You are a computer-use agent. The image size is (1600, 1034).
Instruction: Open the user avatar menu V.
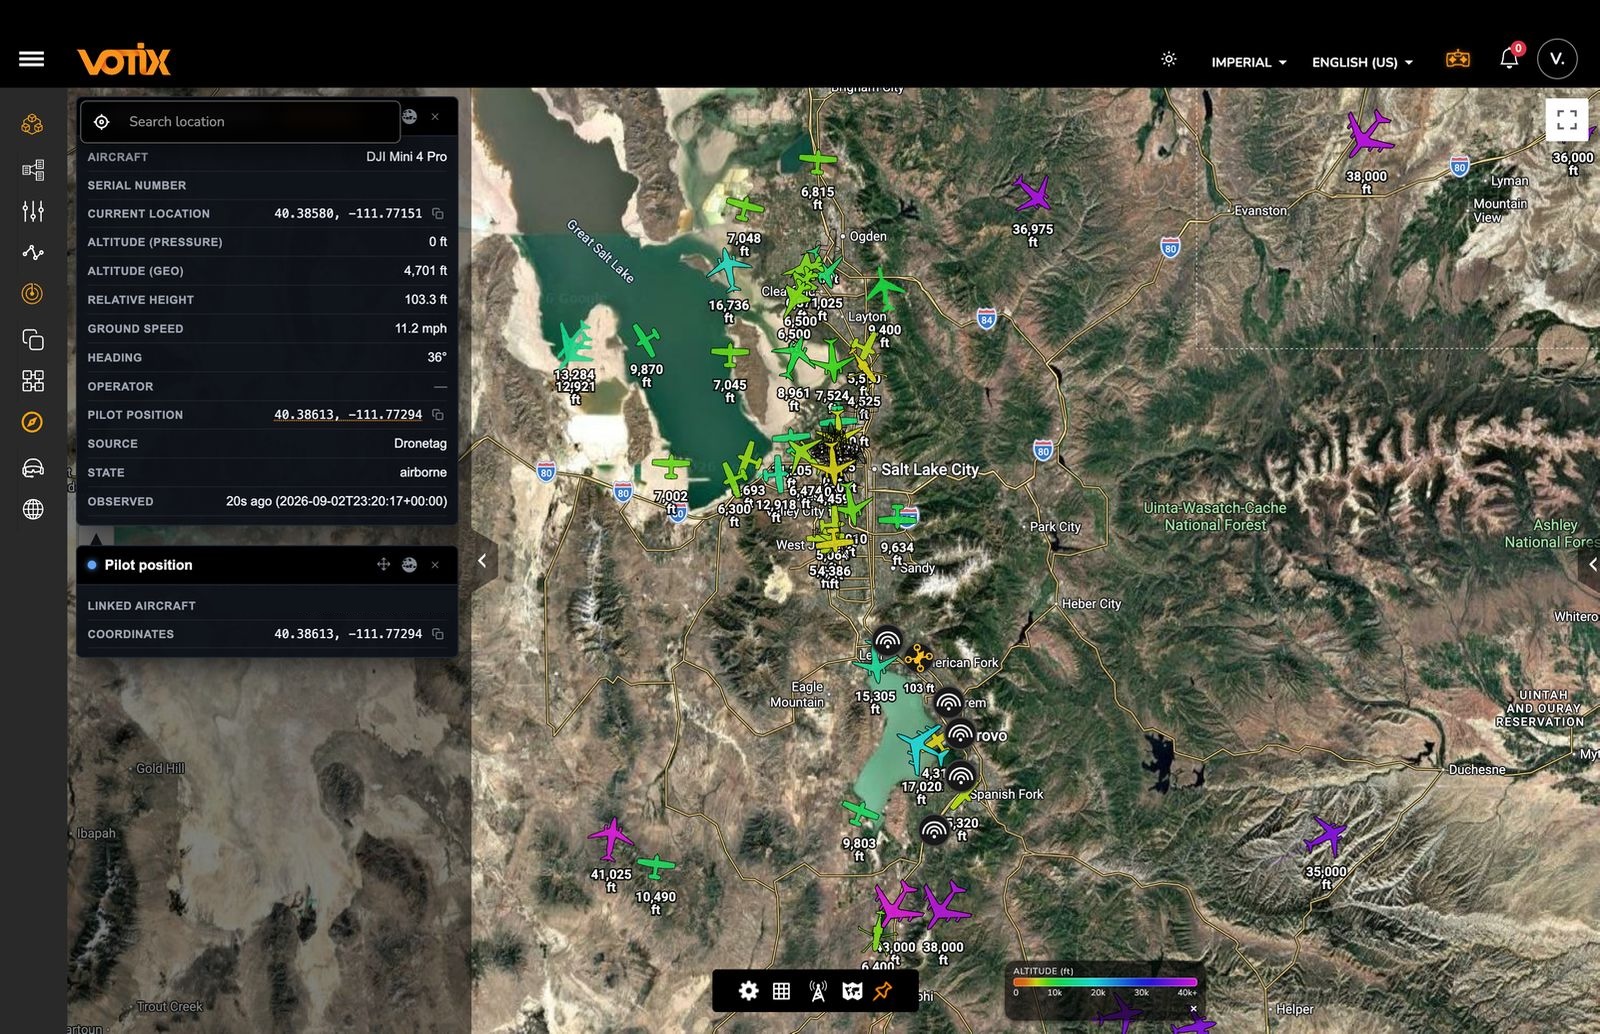pos(1557,59)
